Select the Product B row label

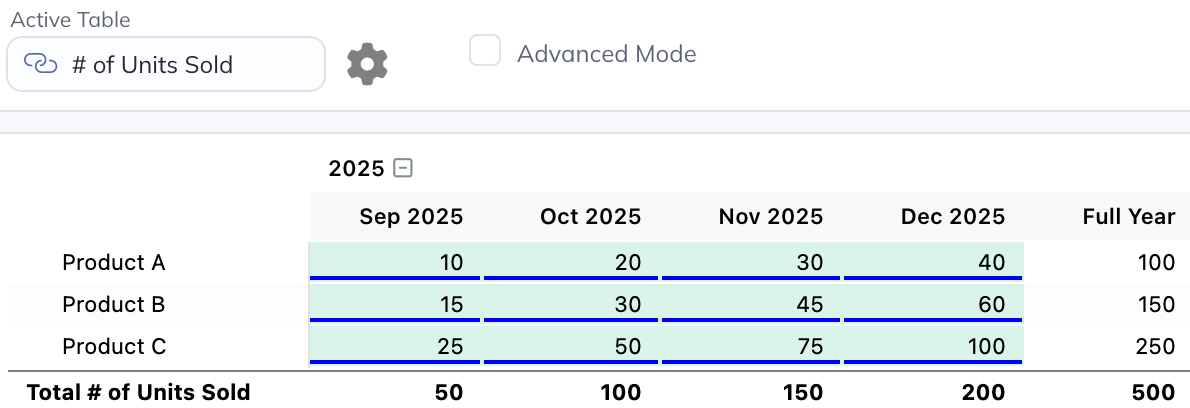114,305
